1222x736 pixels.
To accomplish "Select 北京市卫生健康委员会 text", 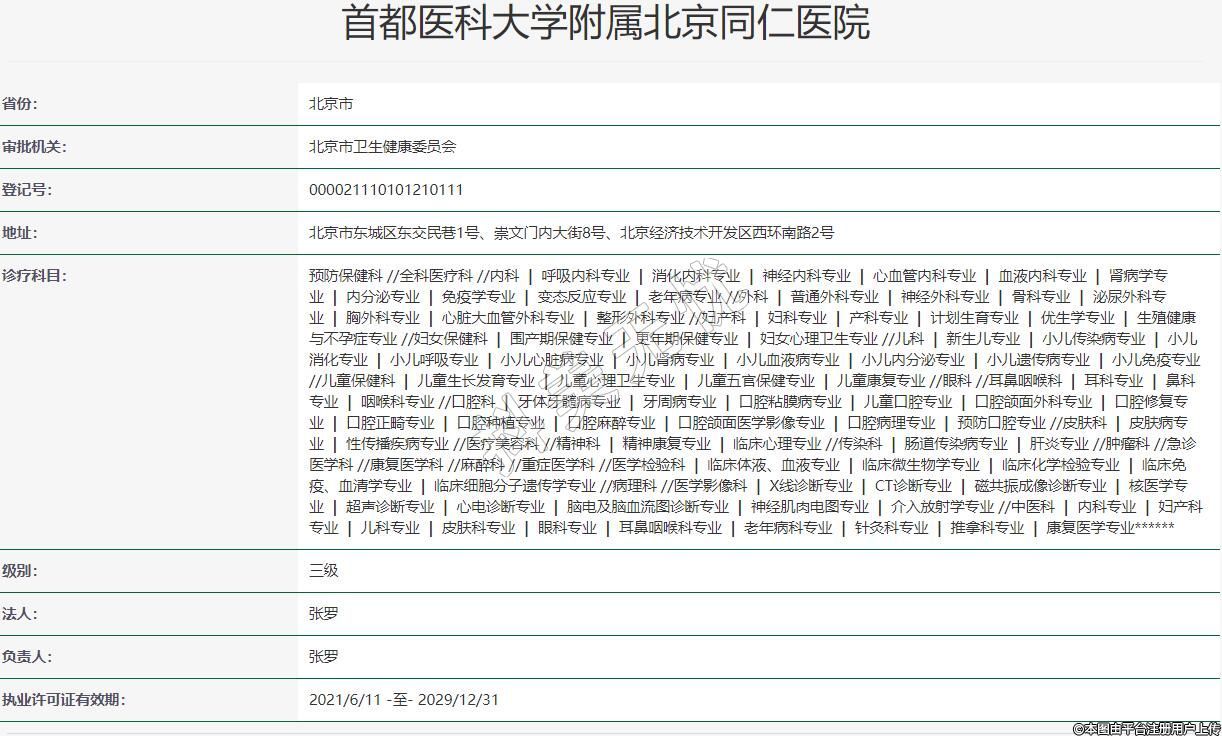I will coord(382,147).
